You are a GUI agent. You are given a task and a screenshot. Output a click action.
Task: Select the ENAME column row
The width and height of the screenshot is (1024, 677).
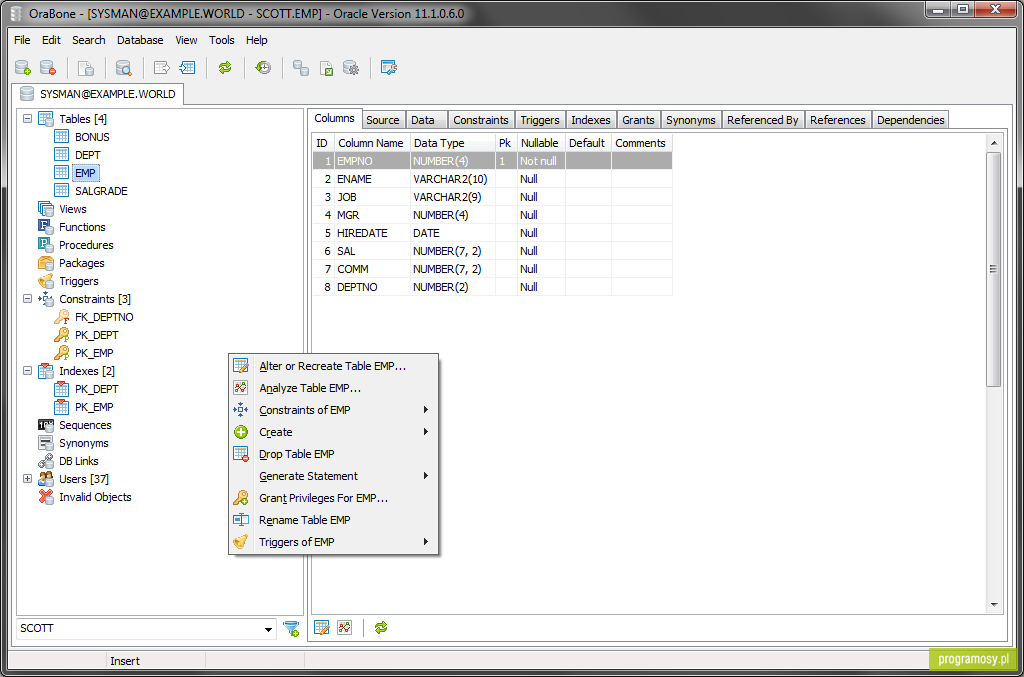(x=492, y=179)
